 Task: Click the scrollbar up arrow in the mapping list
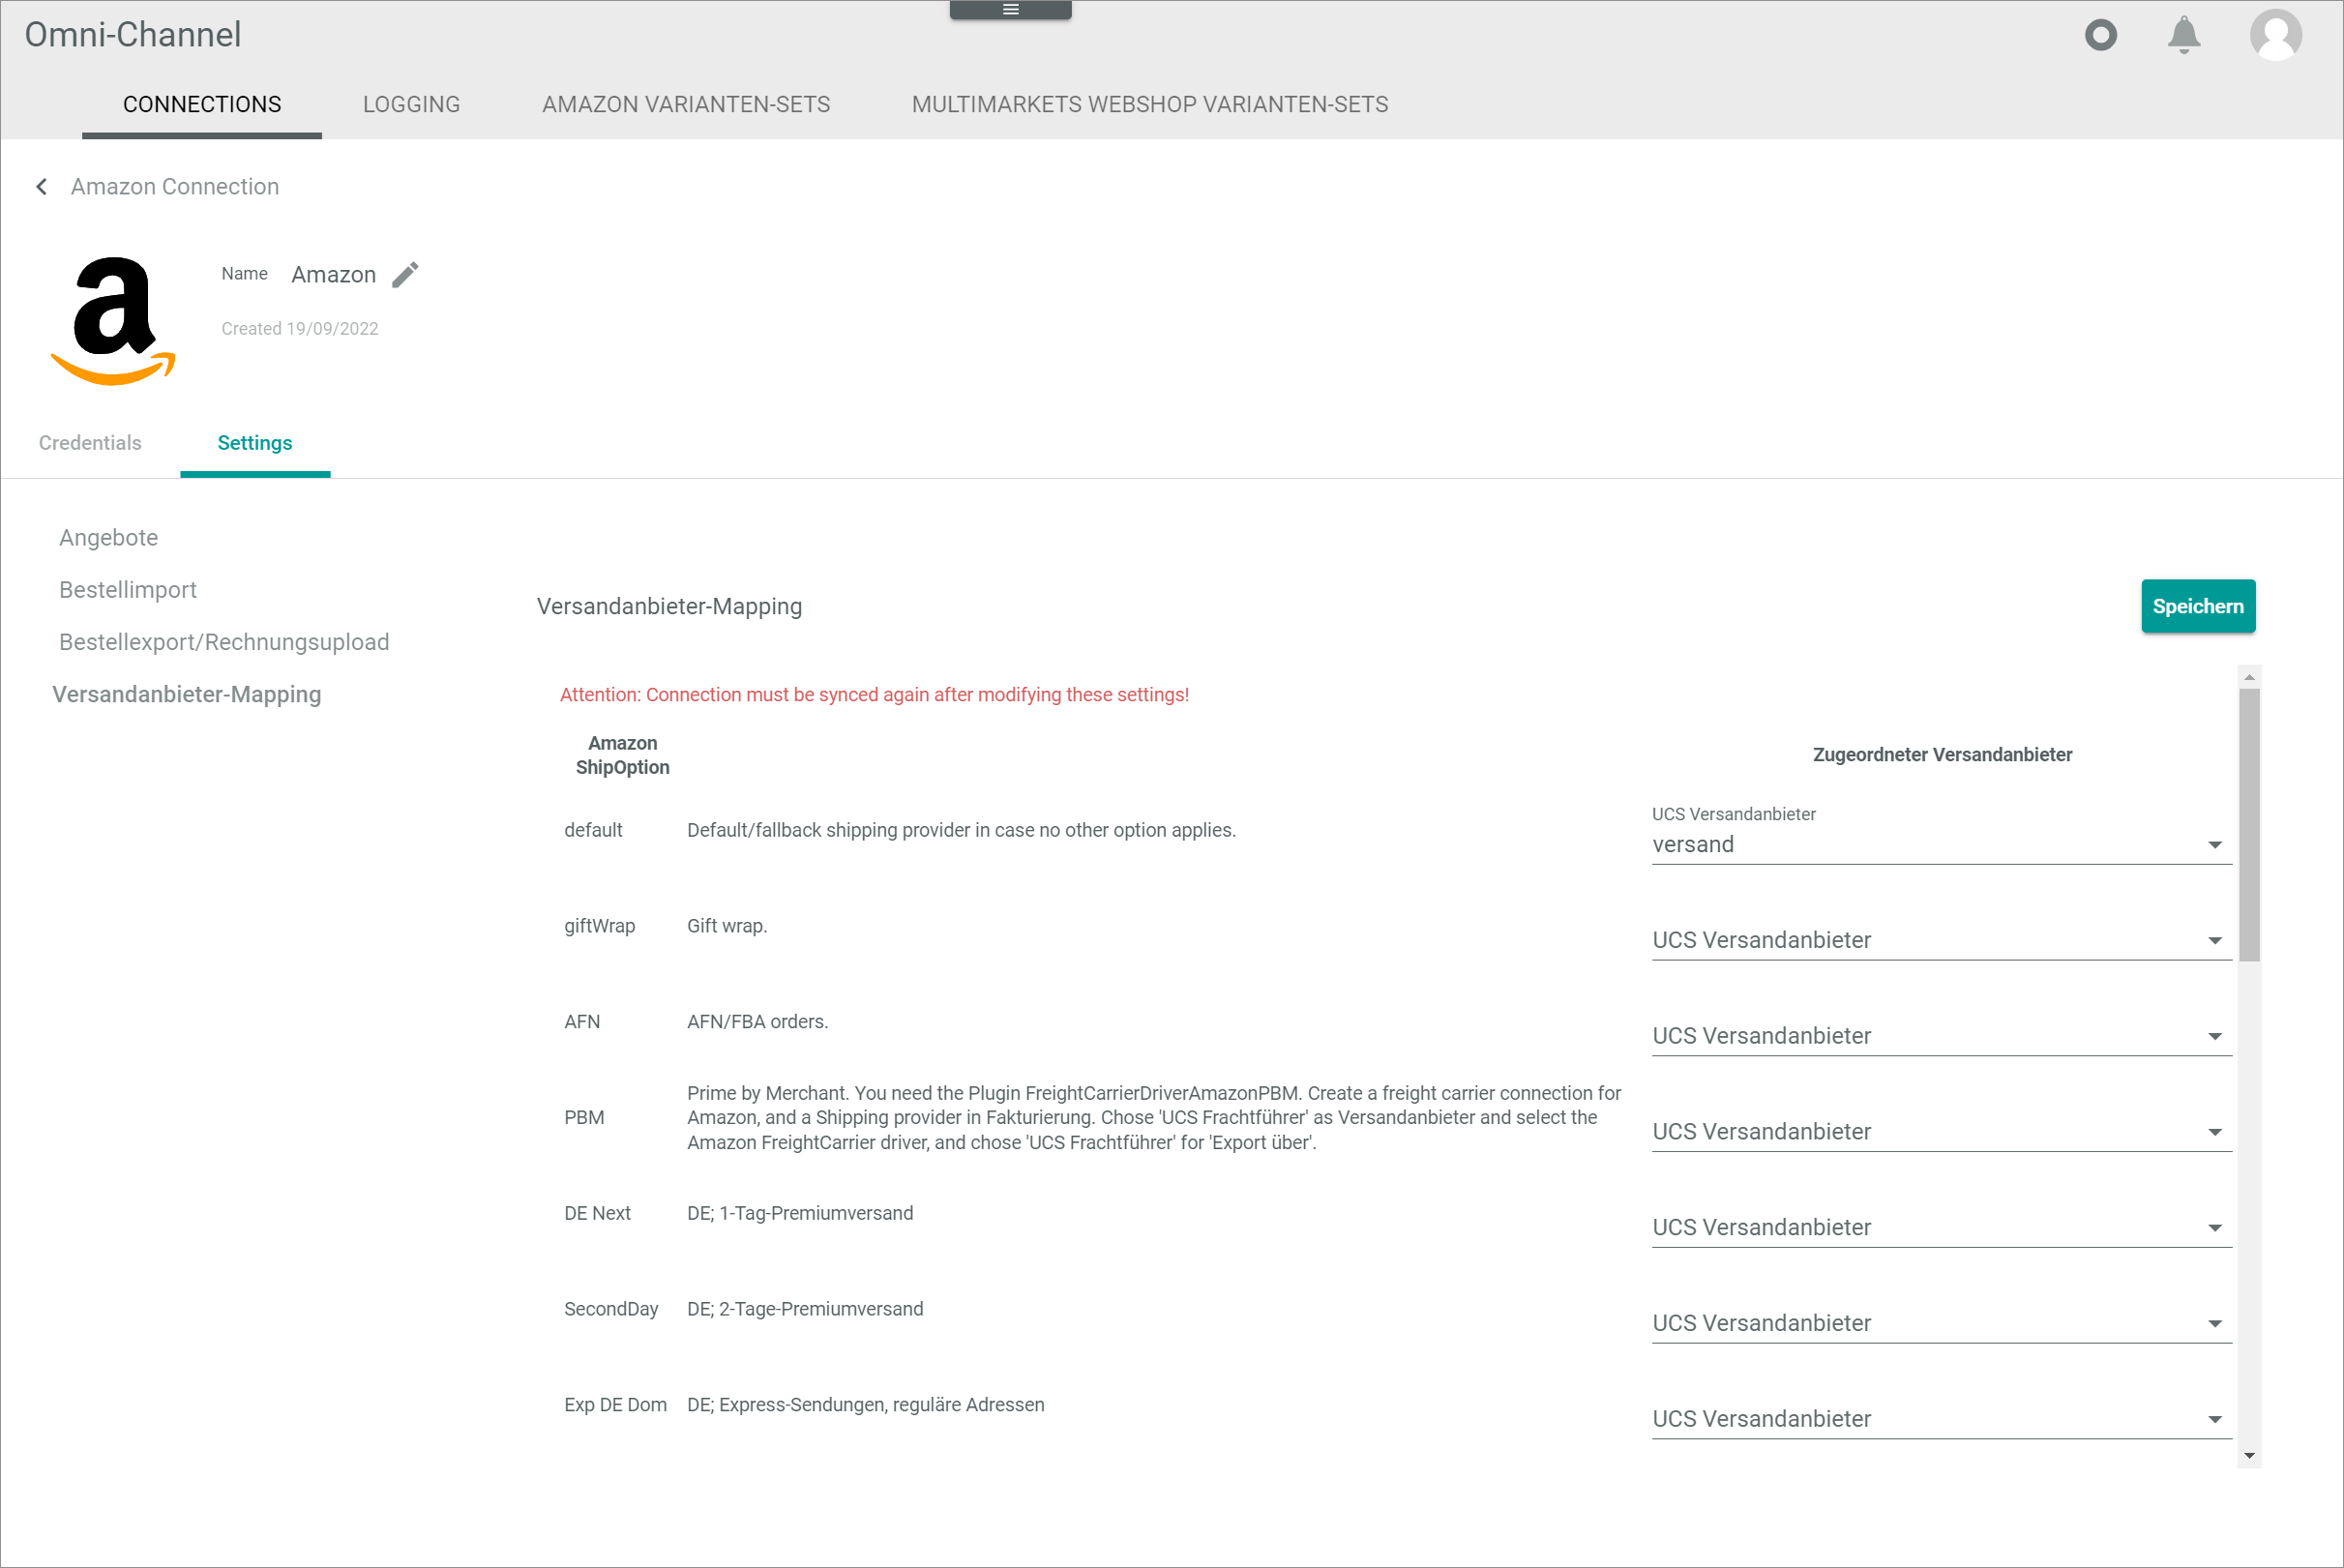[2249, 677]
